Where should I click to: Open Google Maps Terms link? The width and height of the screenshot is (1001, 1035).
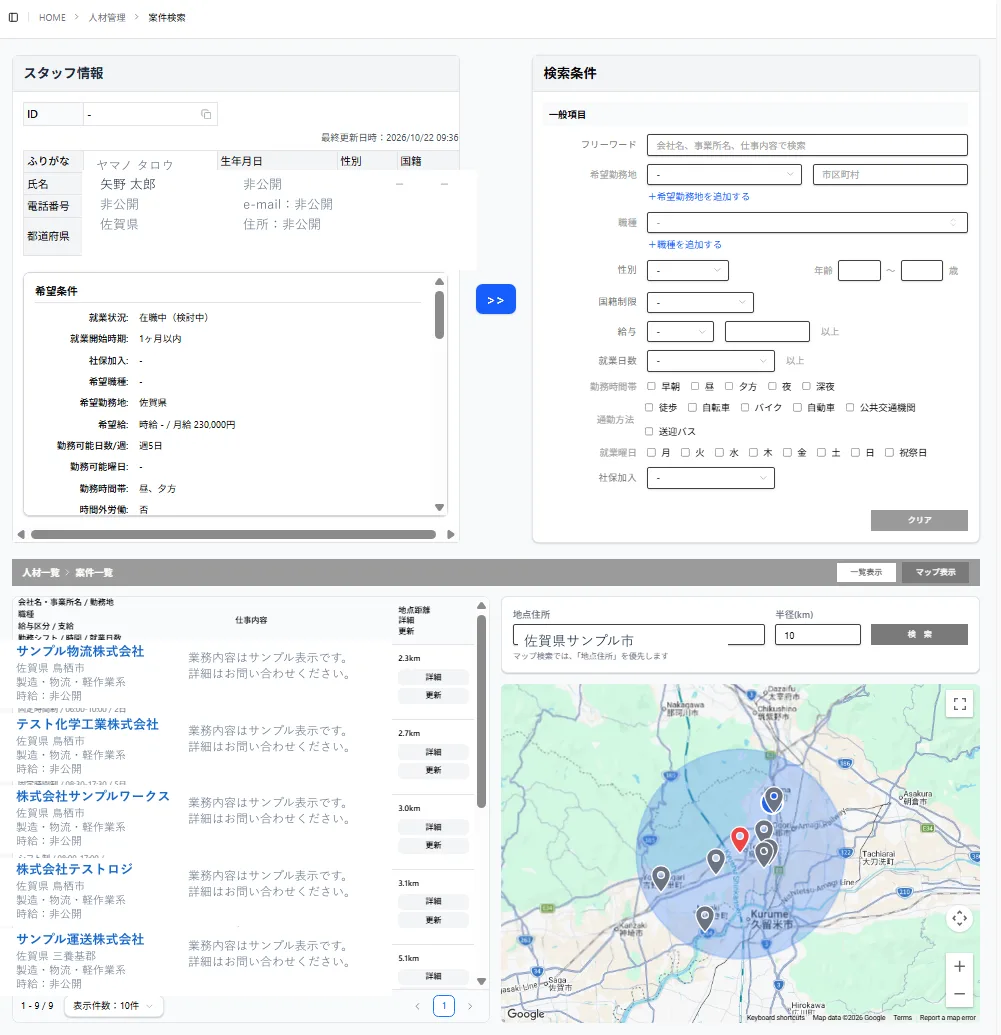tap(902, 1017)
